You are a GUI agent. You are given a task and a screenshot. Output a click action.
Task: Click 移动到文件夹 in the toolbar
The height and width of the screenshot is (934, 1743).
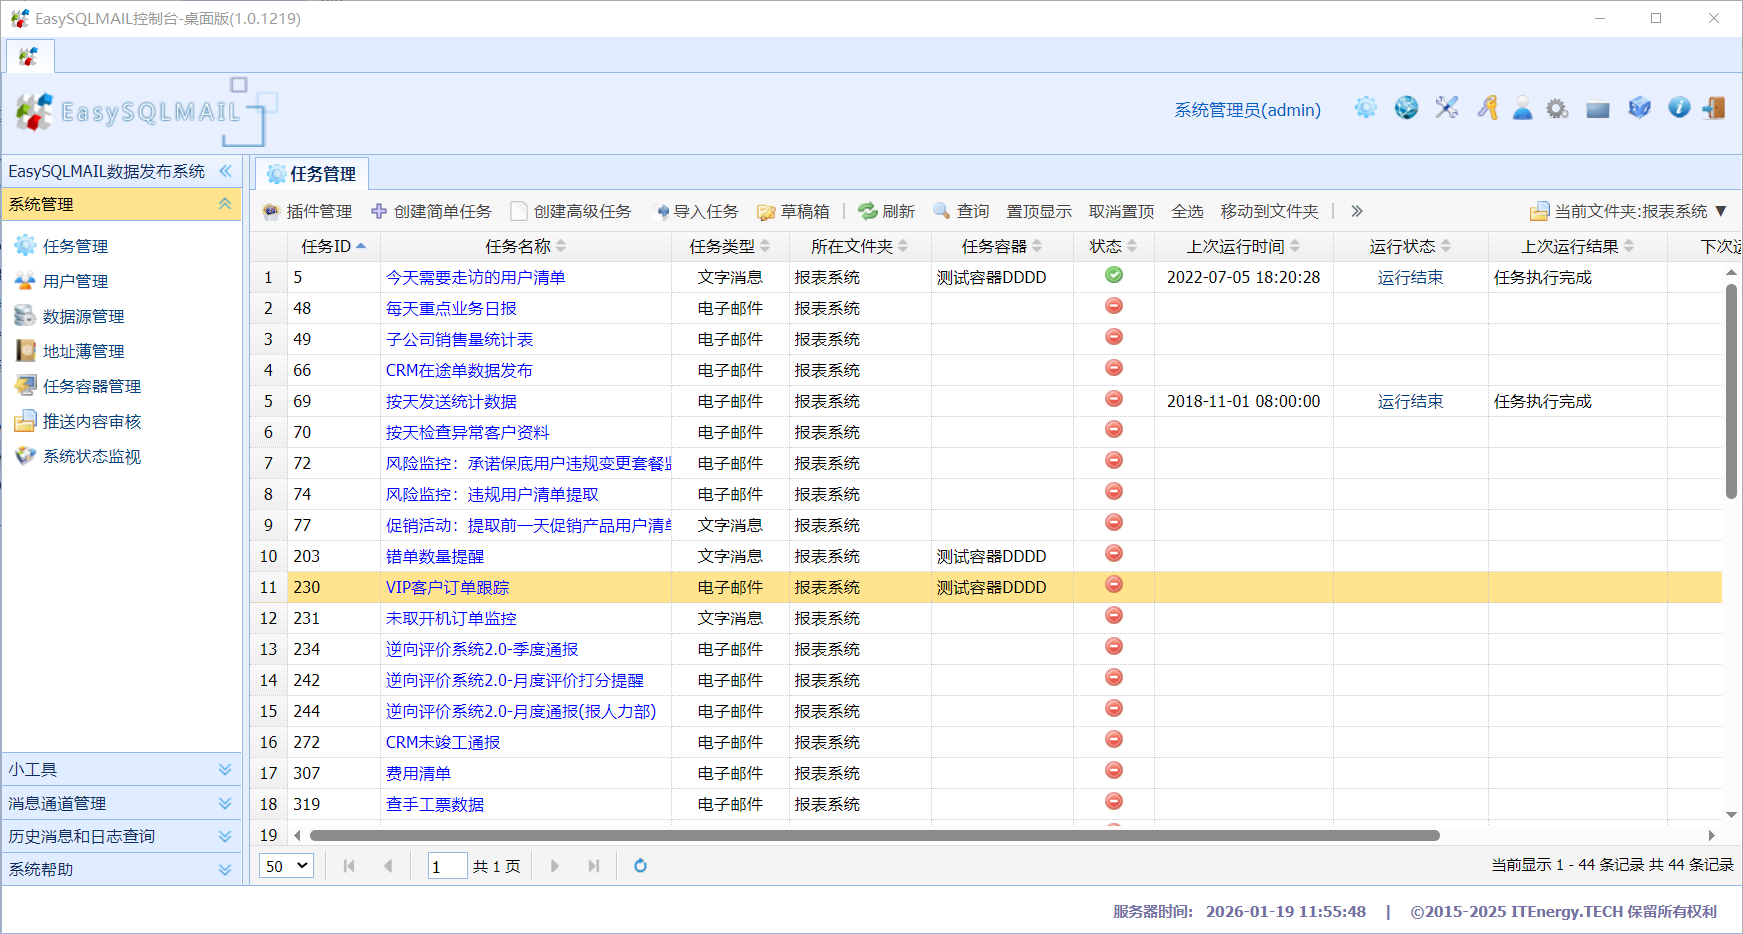(x=1269, y=211)
